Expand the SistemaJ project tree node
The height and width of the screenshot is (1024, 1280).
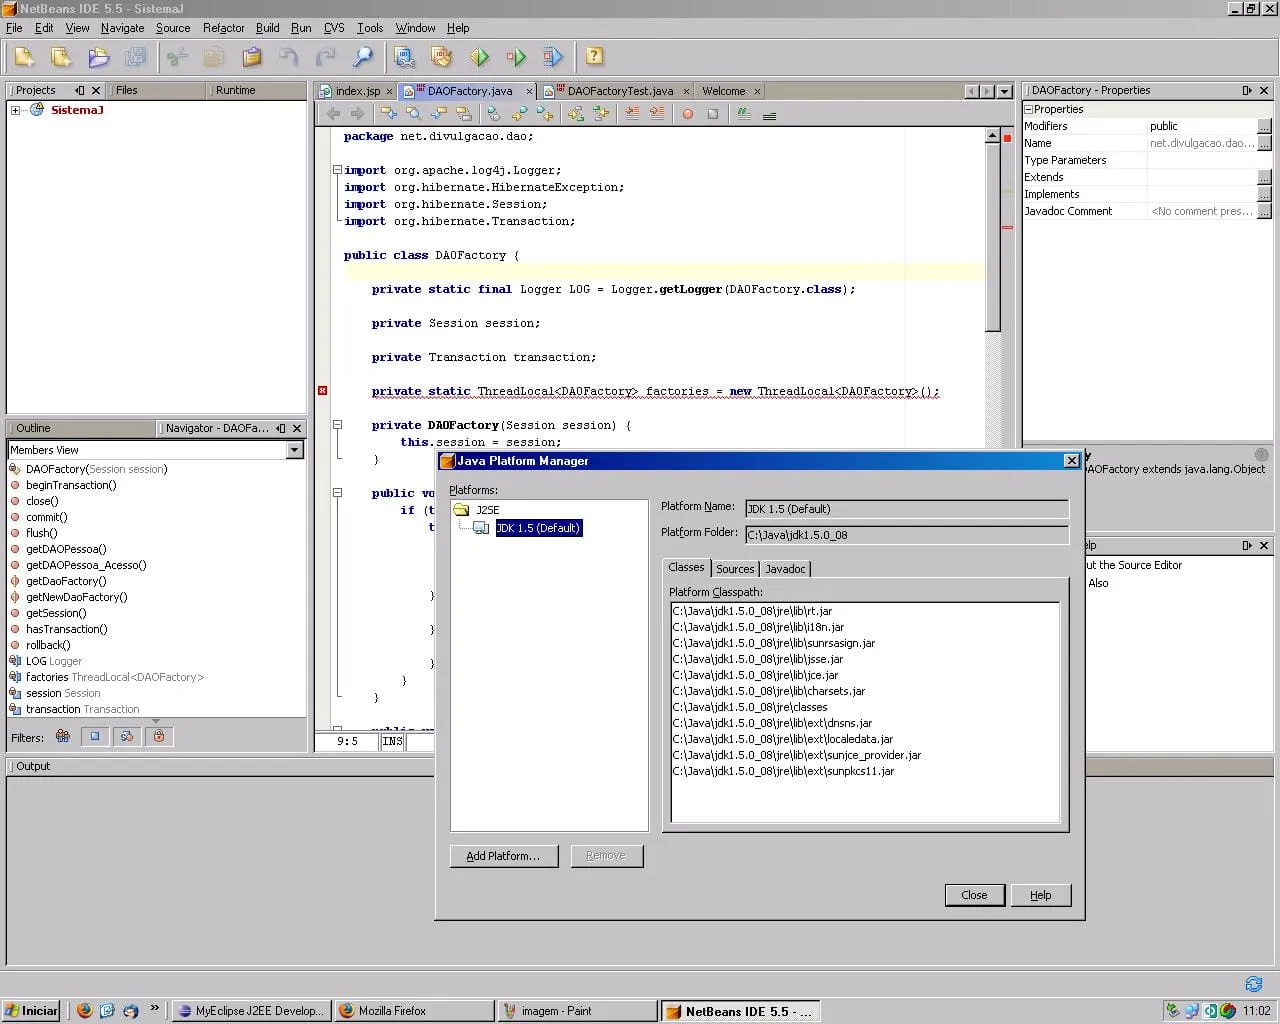(16, 110)
